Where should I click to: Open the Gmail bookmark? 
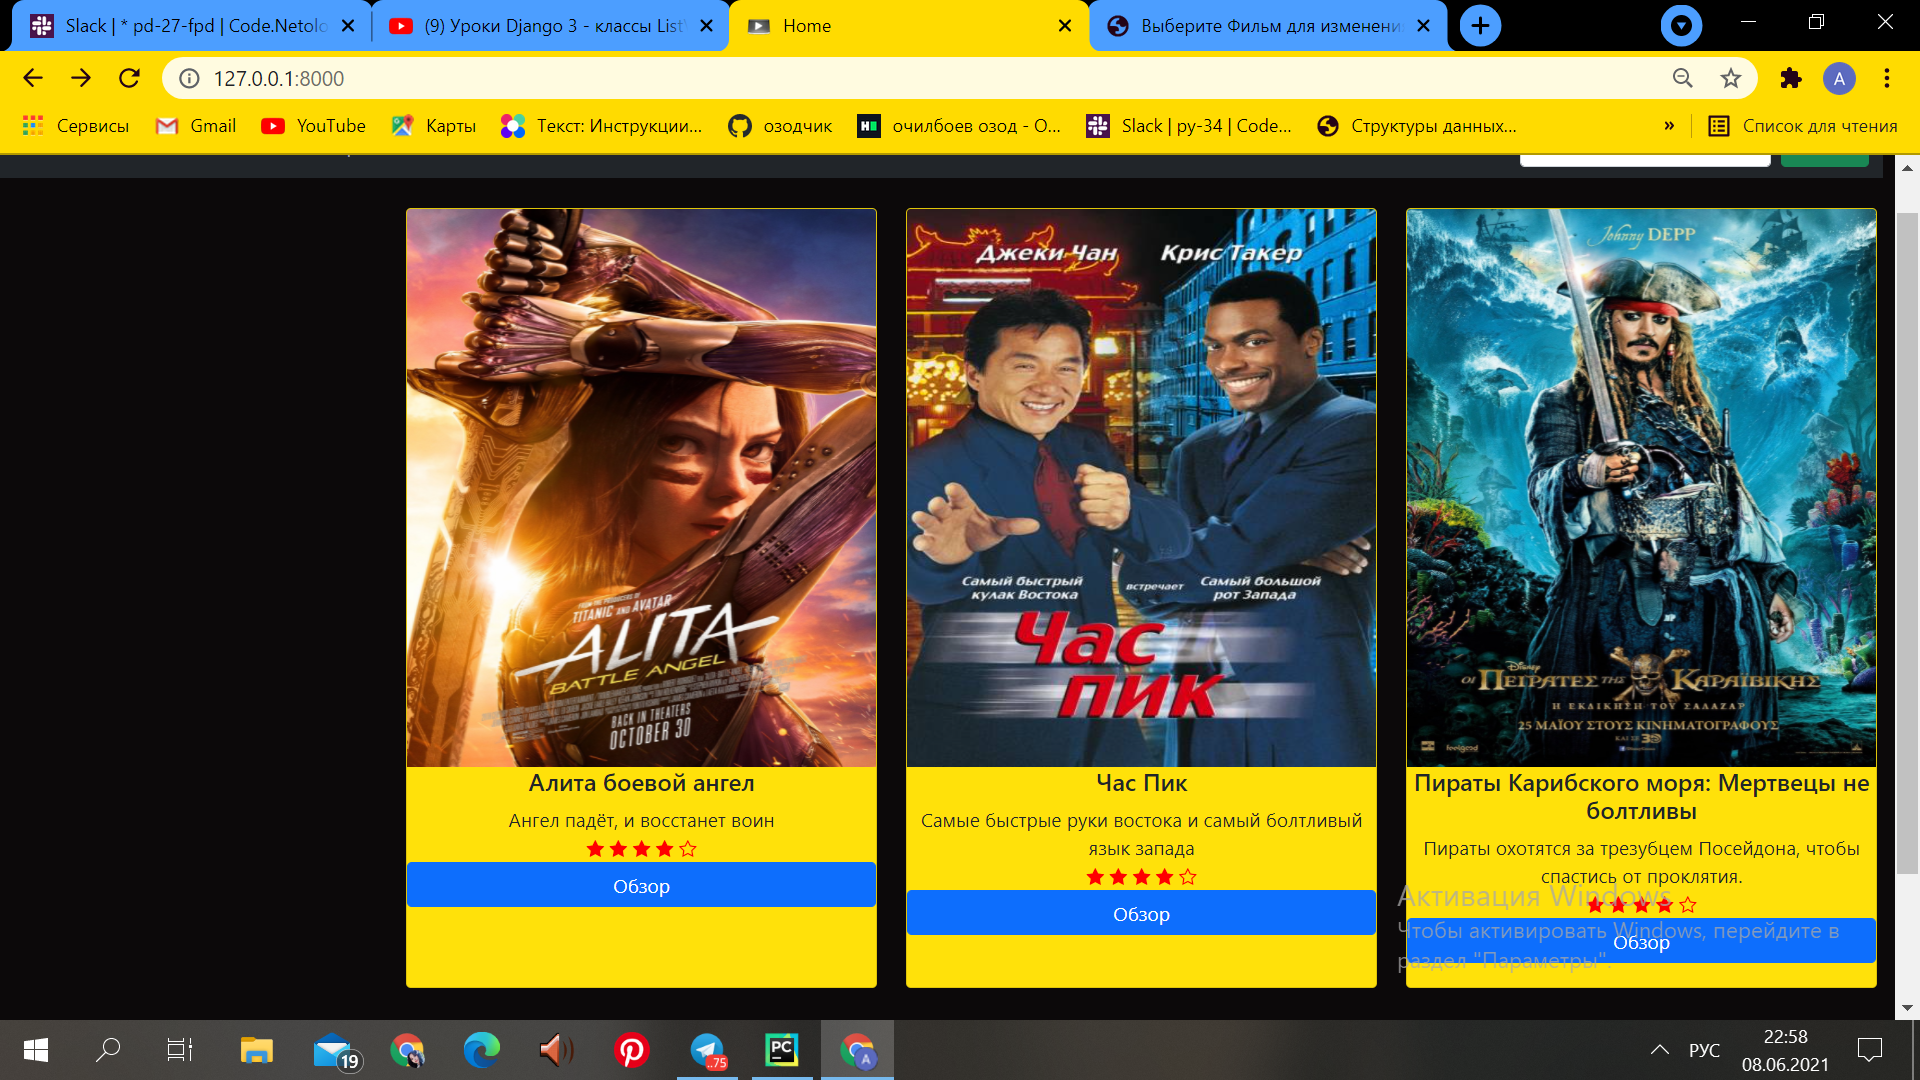pos(196,126)
